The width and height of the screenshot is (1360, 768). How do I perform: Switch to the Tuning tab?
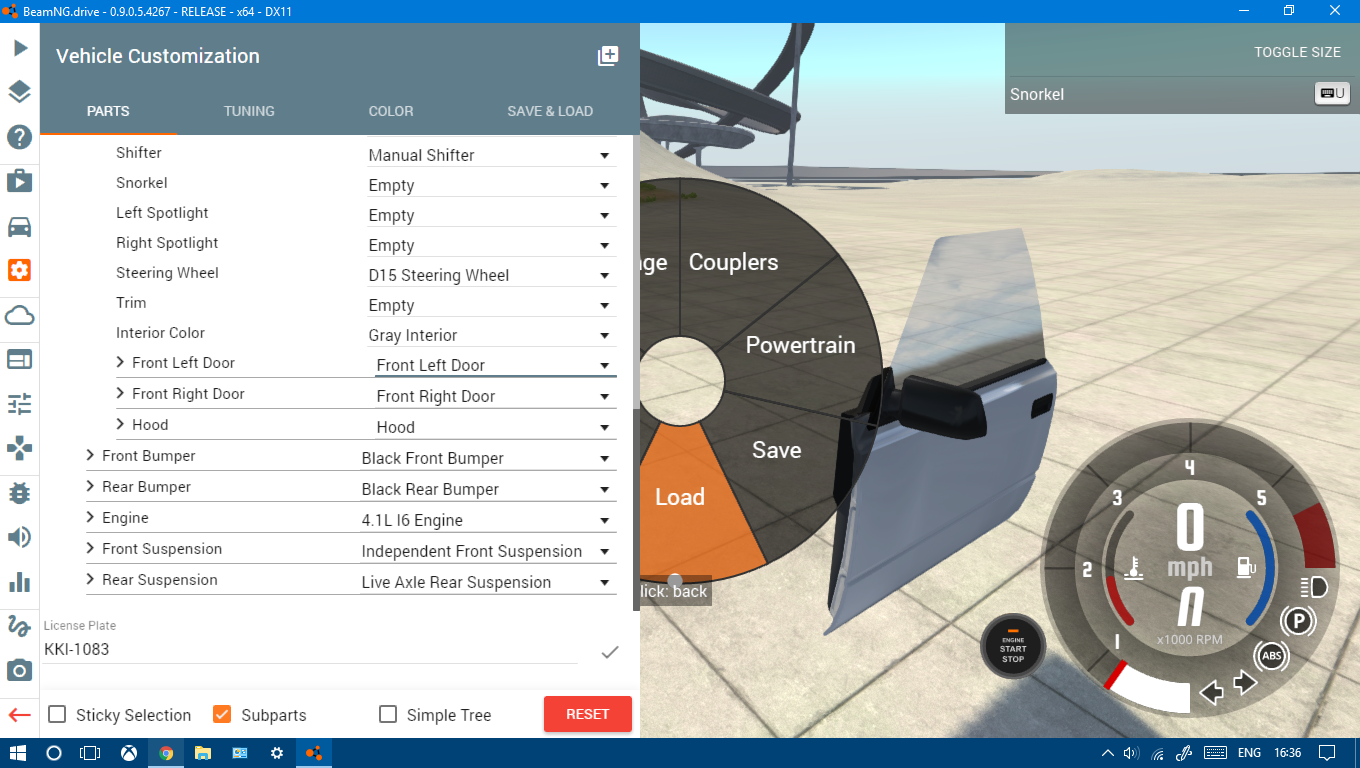click(249, 111)
